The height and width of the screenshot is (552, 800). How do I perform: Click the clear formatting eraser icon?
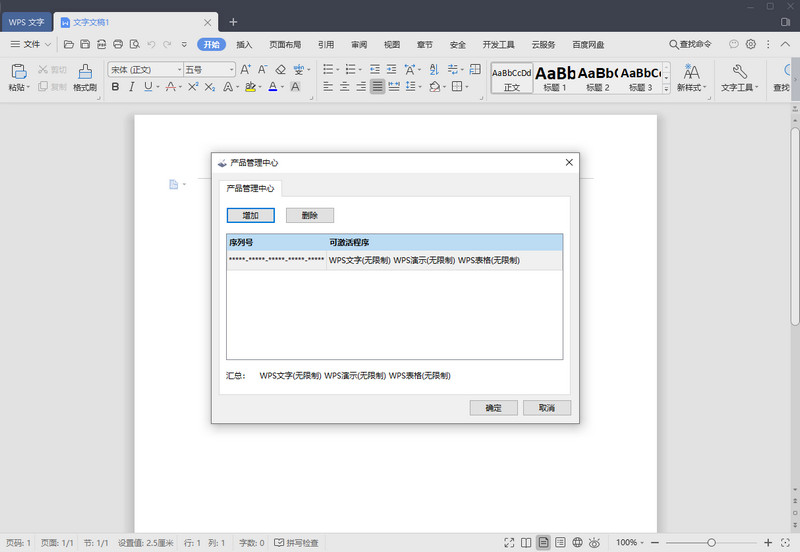tap(280, 69)
